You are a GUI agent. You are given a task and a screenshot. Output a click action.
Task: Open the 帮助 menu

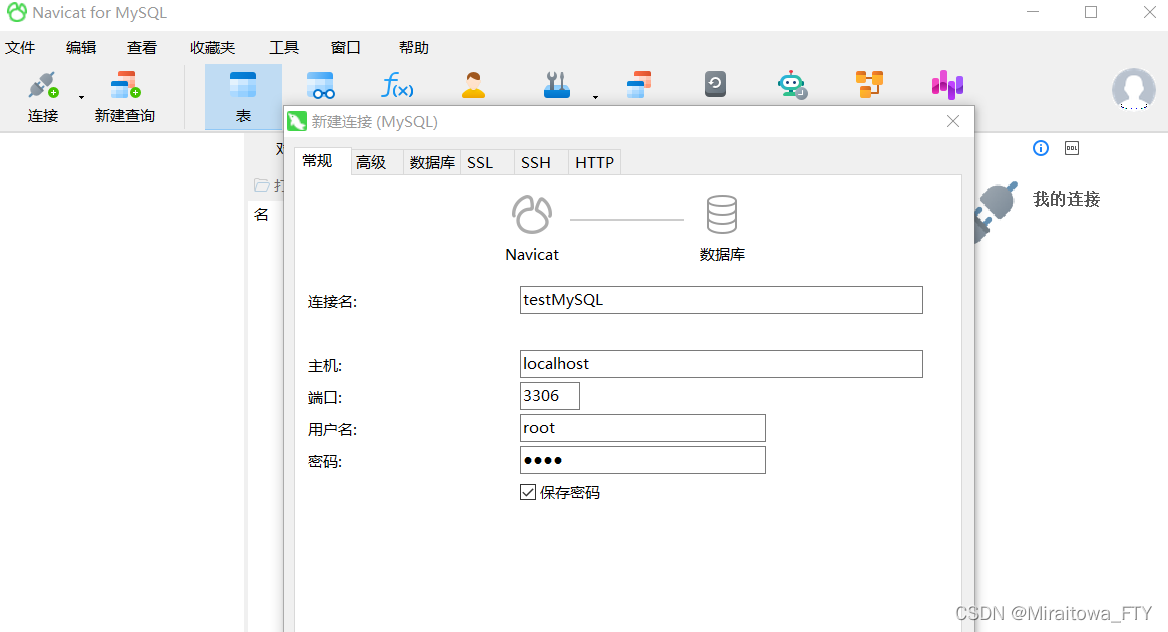tap(413, 46)
